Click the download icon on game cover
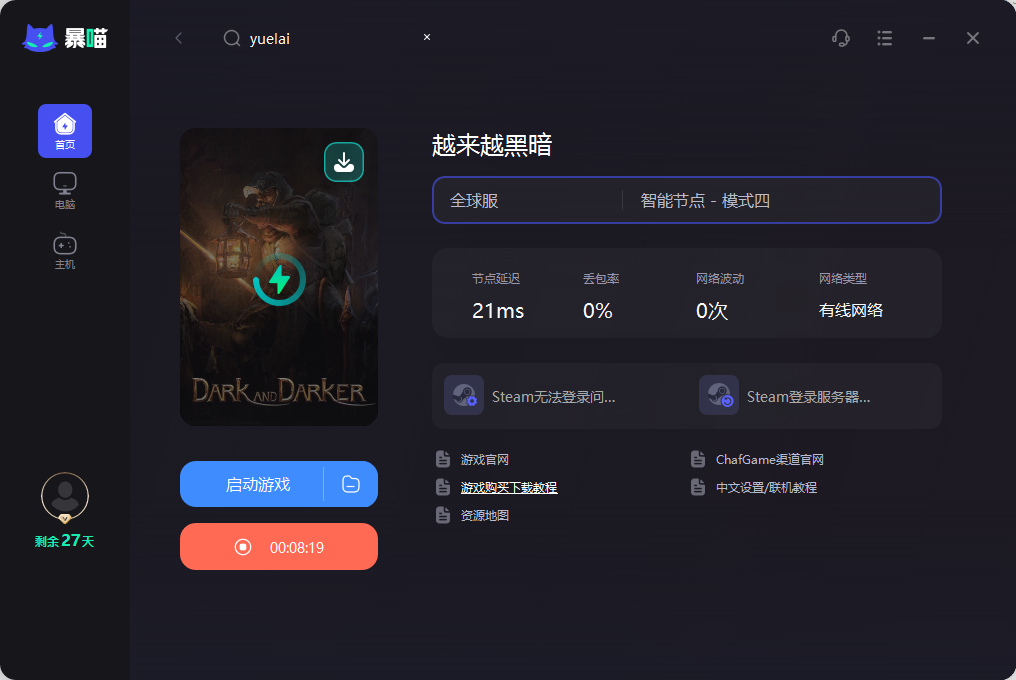 pyautogui.click(x=344, y=162)
